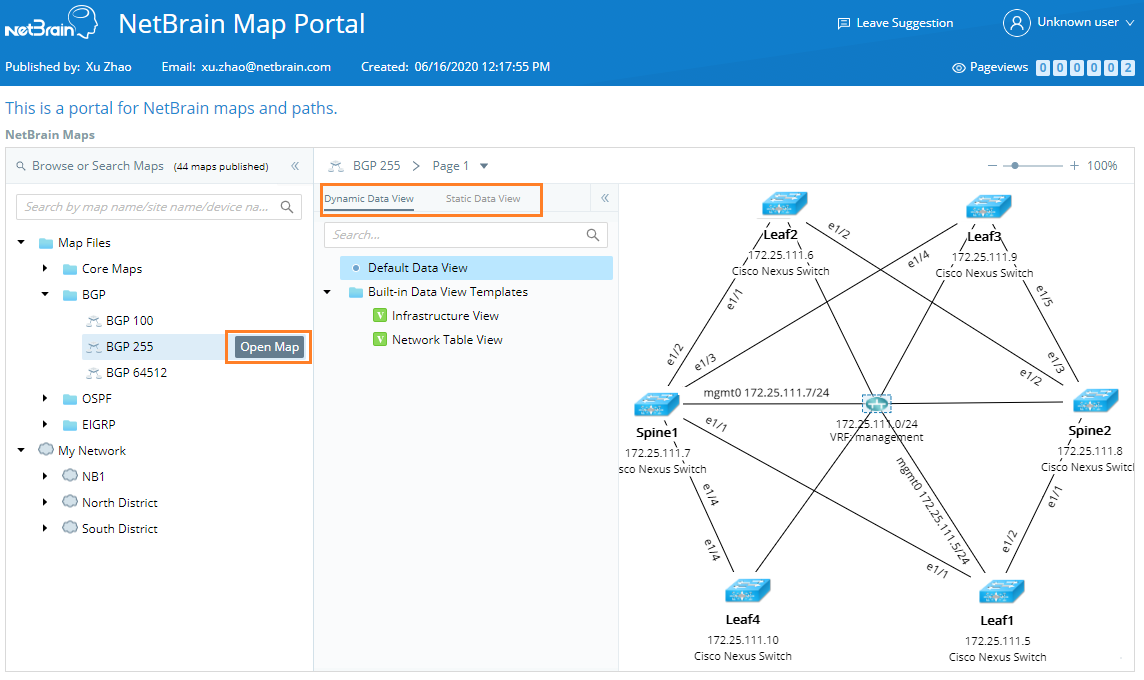Click the Open Map button for BGP 255

point(268,346)
